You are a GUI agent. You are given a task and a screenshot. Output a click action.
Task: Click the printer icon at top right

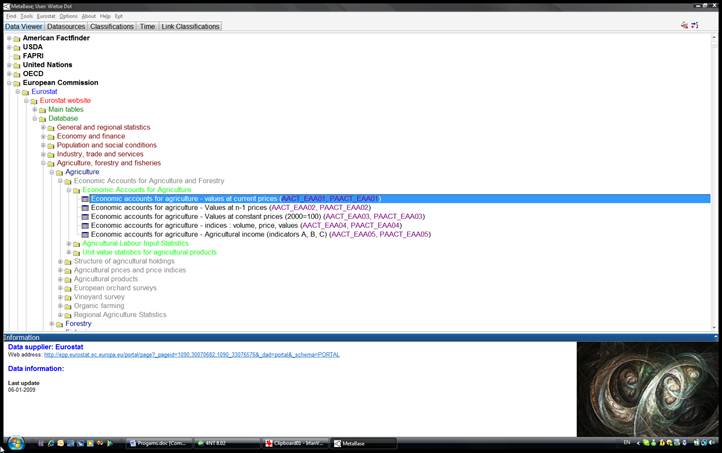tap(684, 25)
